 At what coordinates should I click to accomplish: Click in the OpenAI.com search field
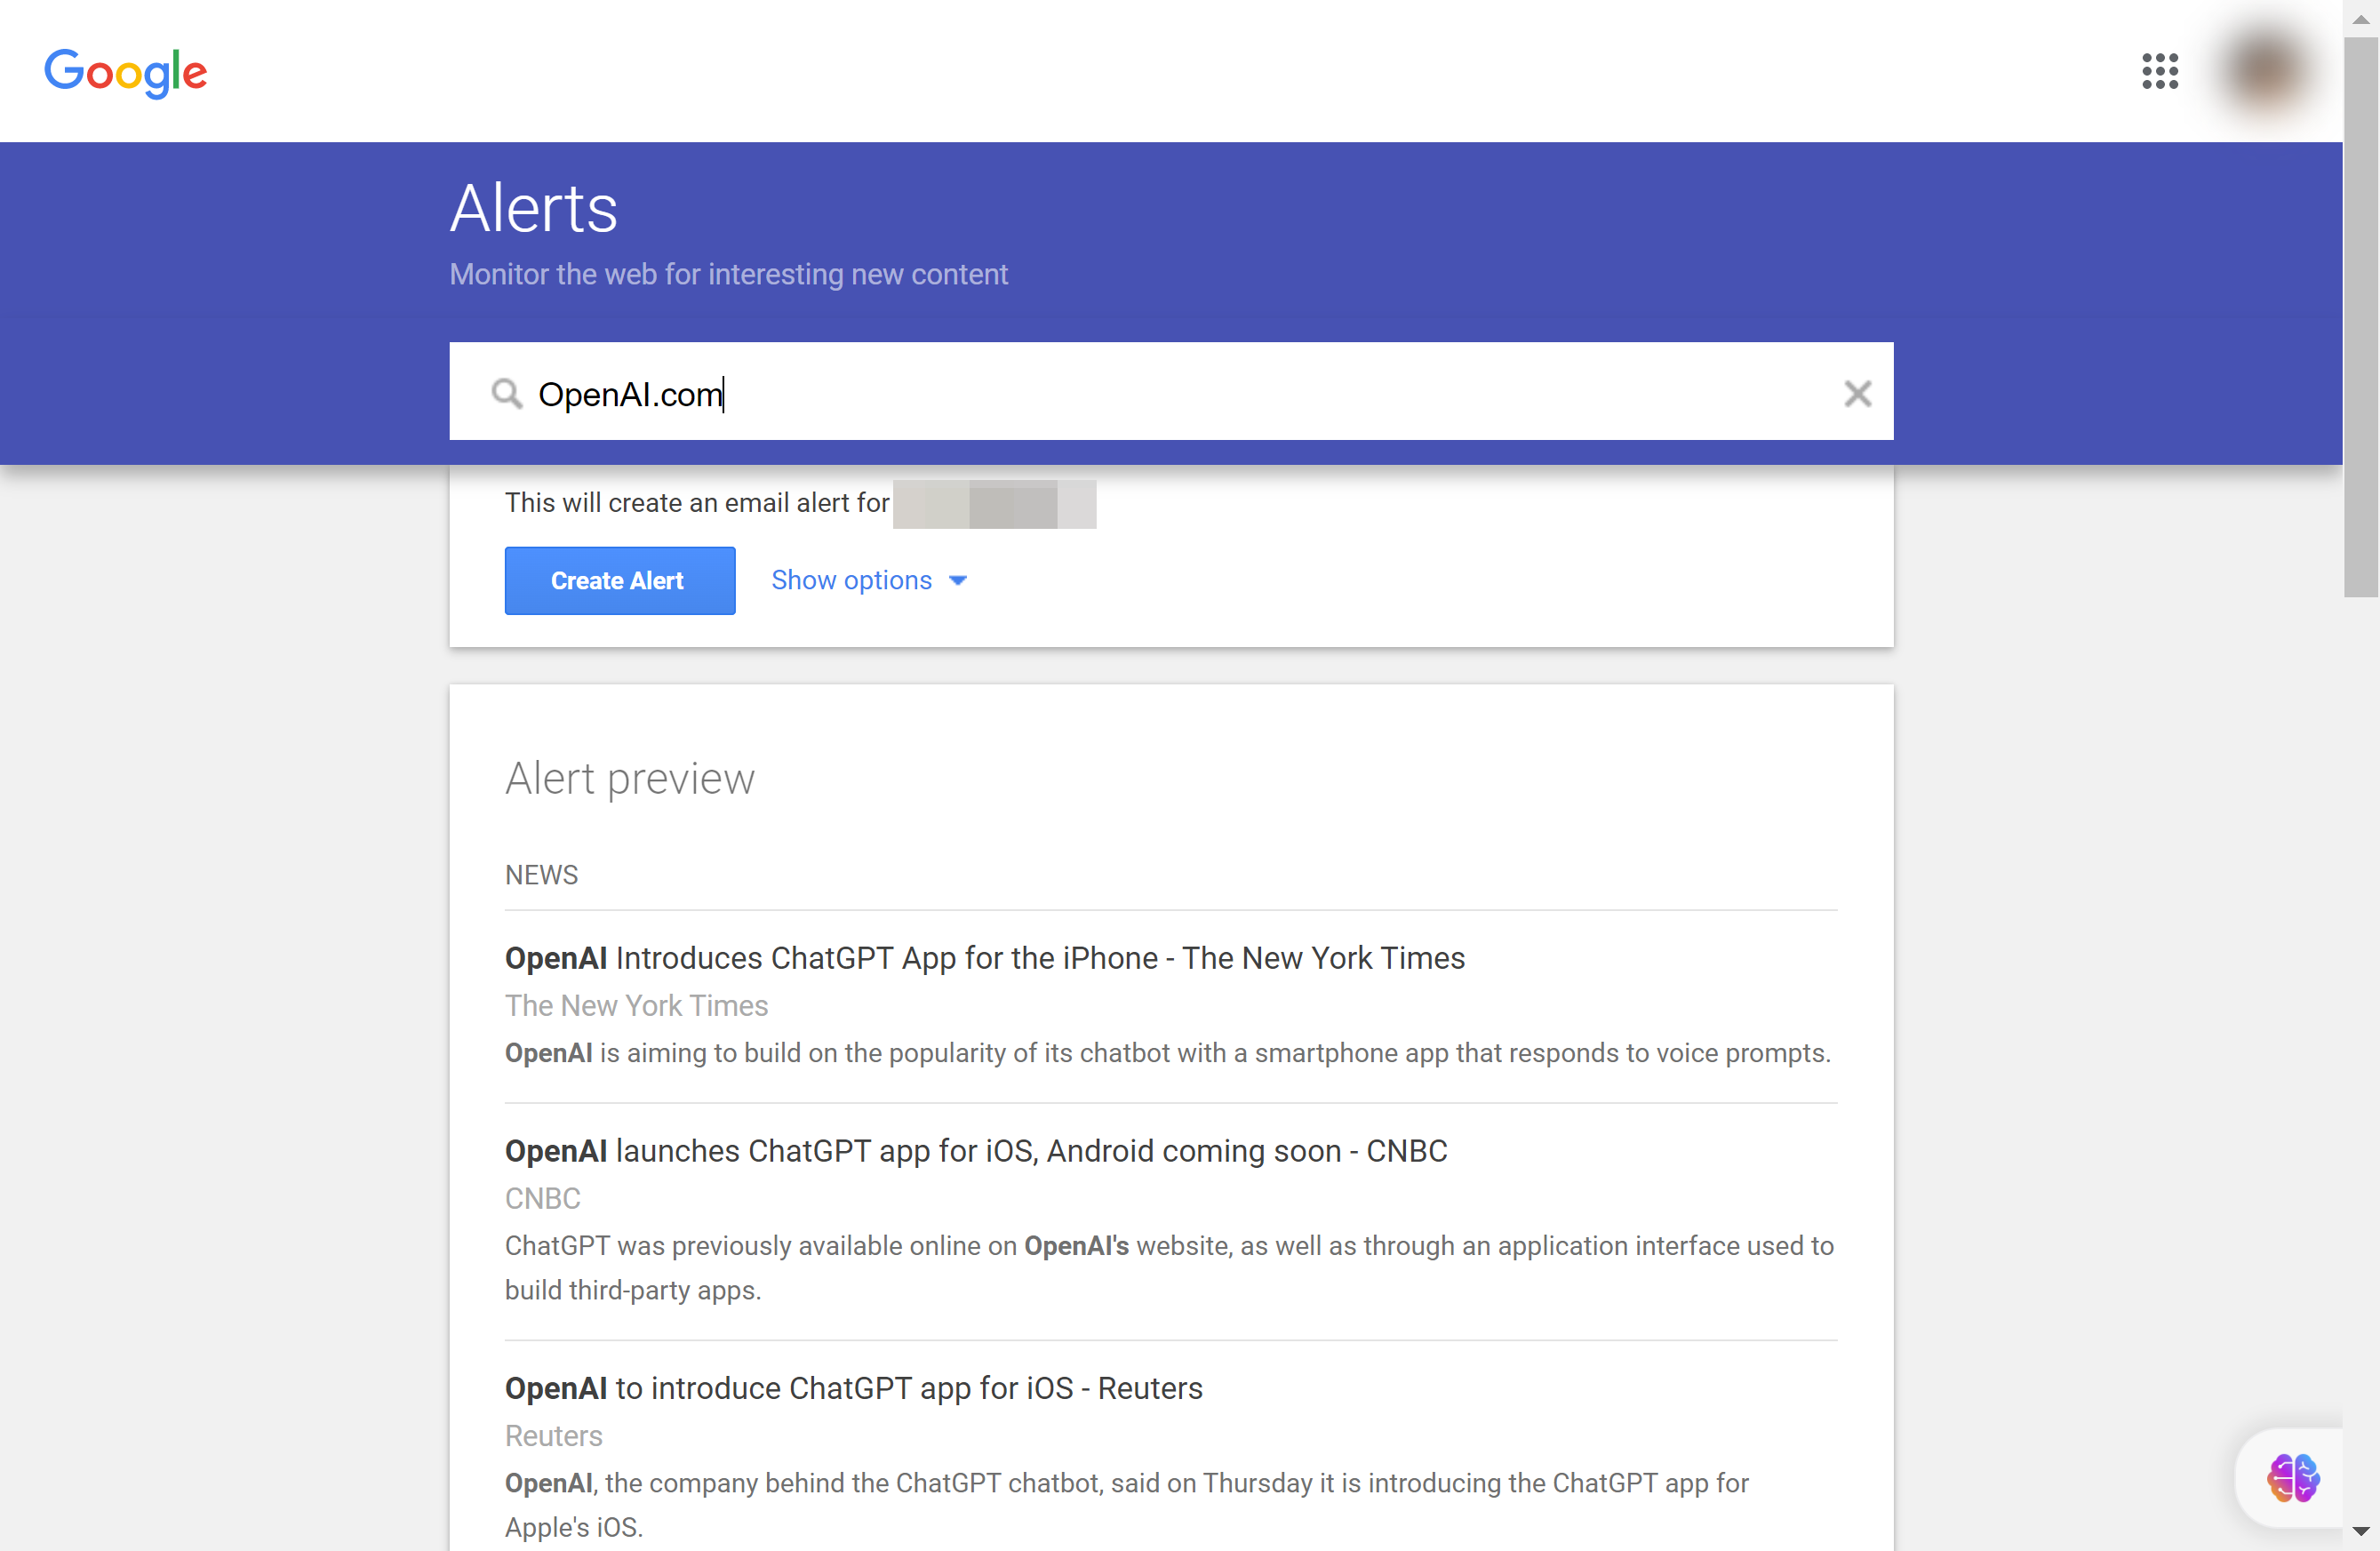(1171, 392)
